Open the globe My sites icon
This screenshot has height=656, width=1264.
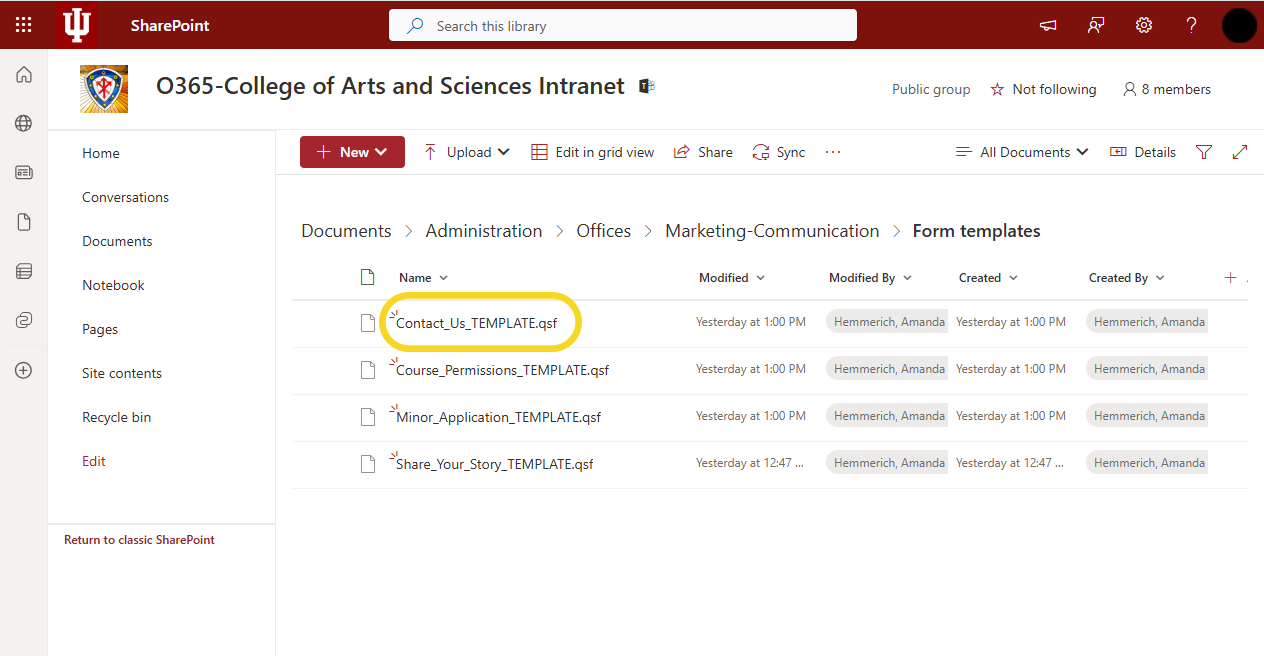[24, 124]
